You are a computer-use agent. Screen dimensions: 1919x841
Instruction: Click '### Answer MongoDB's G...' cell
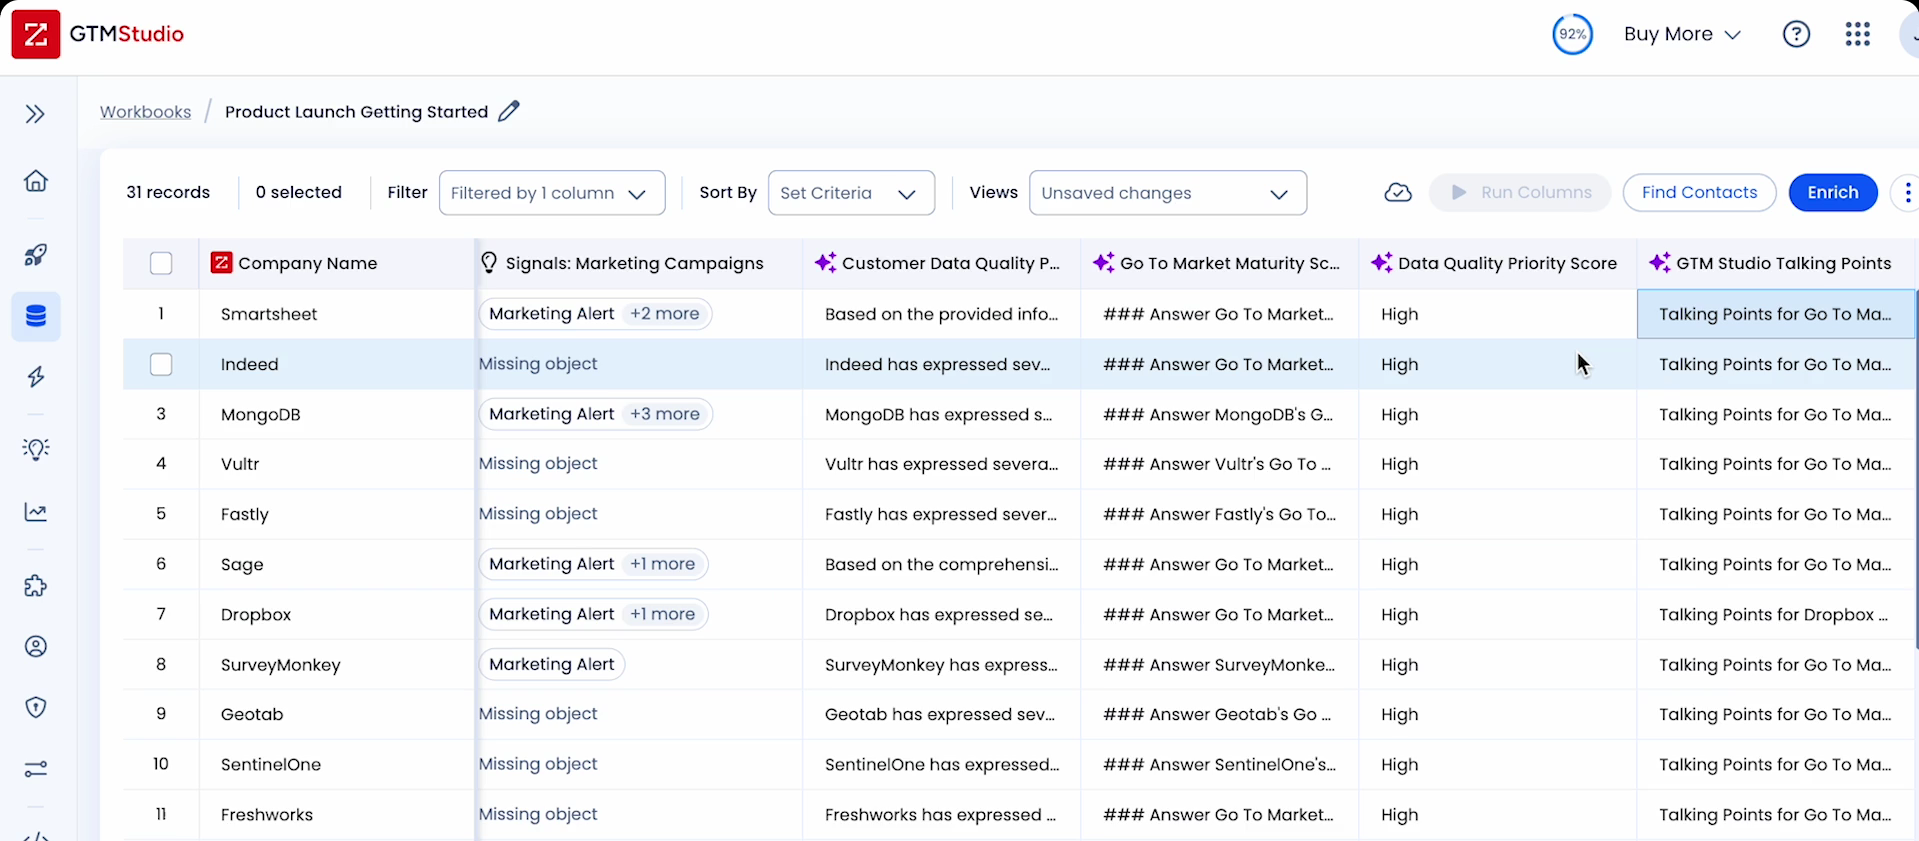[1219, 414]
